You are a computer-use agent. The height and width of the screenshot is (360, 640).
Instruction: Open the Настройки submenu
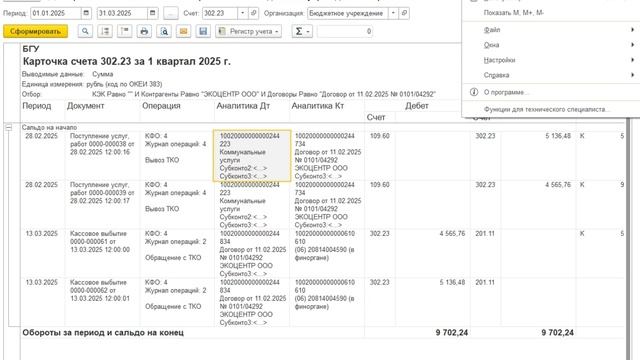point(551,60)
